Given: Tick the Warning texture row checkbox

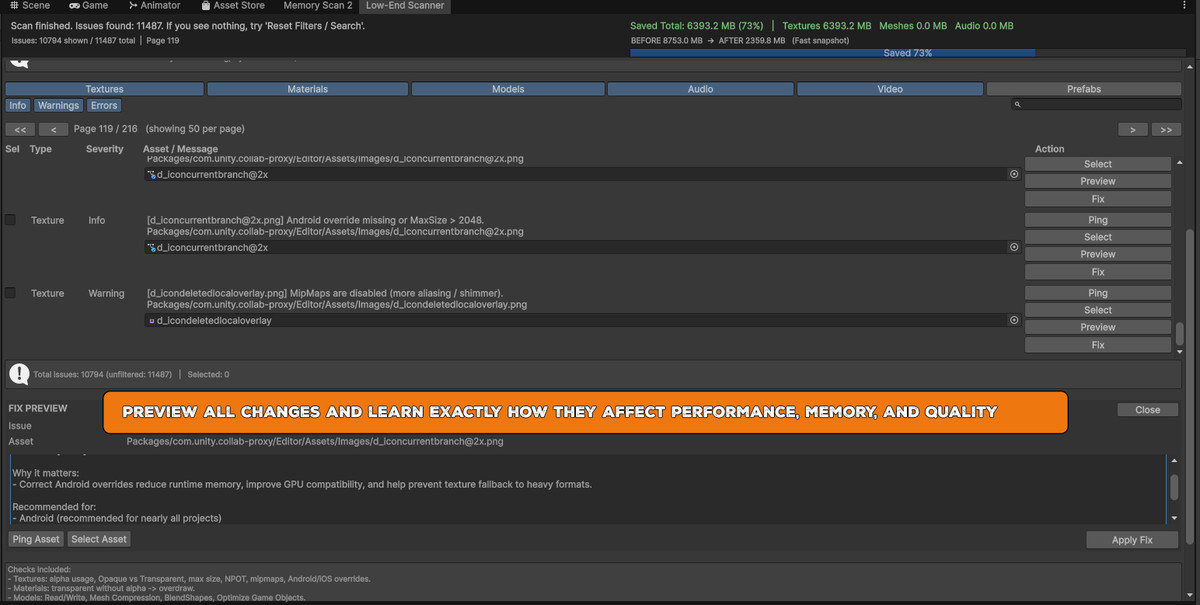Looking at the screenshot, I should [11, 293].
